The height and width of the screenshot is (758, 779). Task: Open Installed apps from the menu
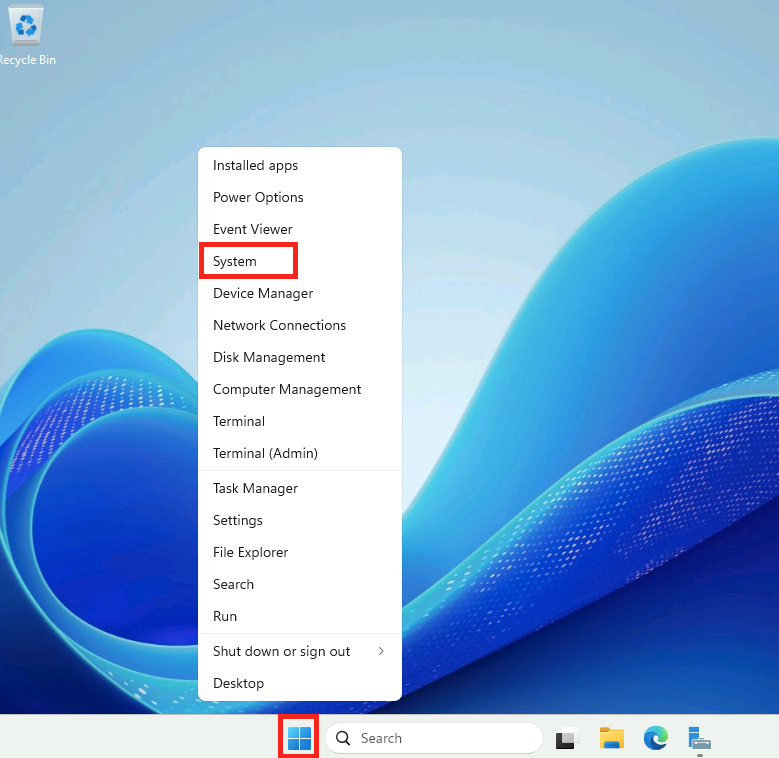click(x=300, y=165)
